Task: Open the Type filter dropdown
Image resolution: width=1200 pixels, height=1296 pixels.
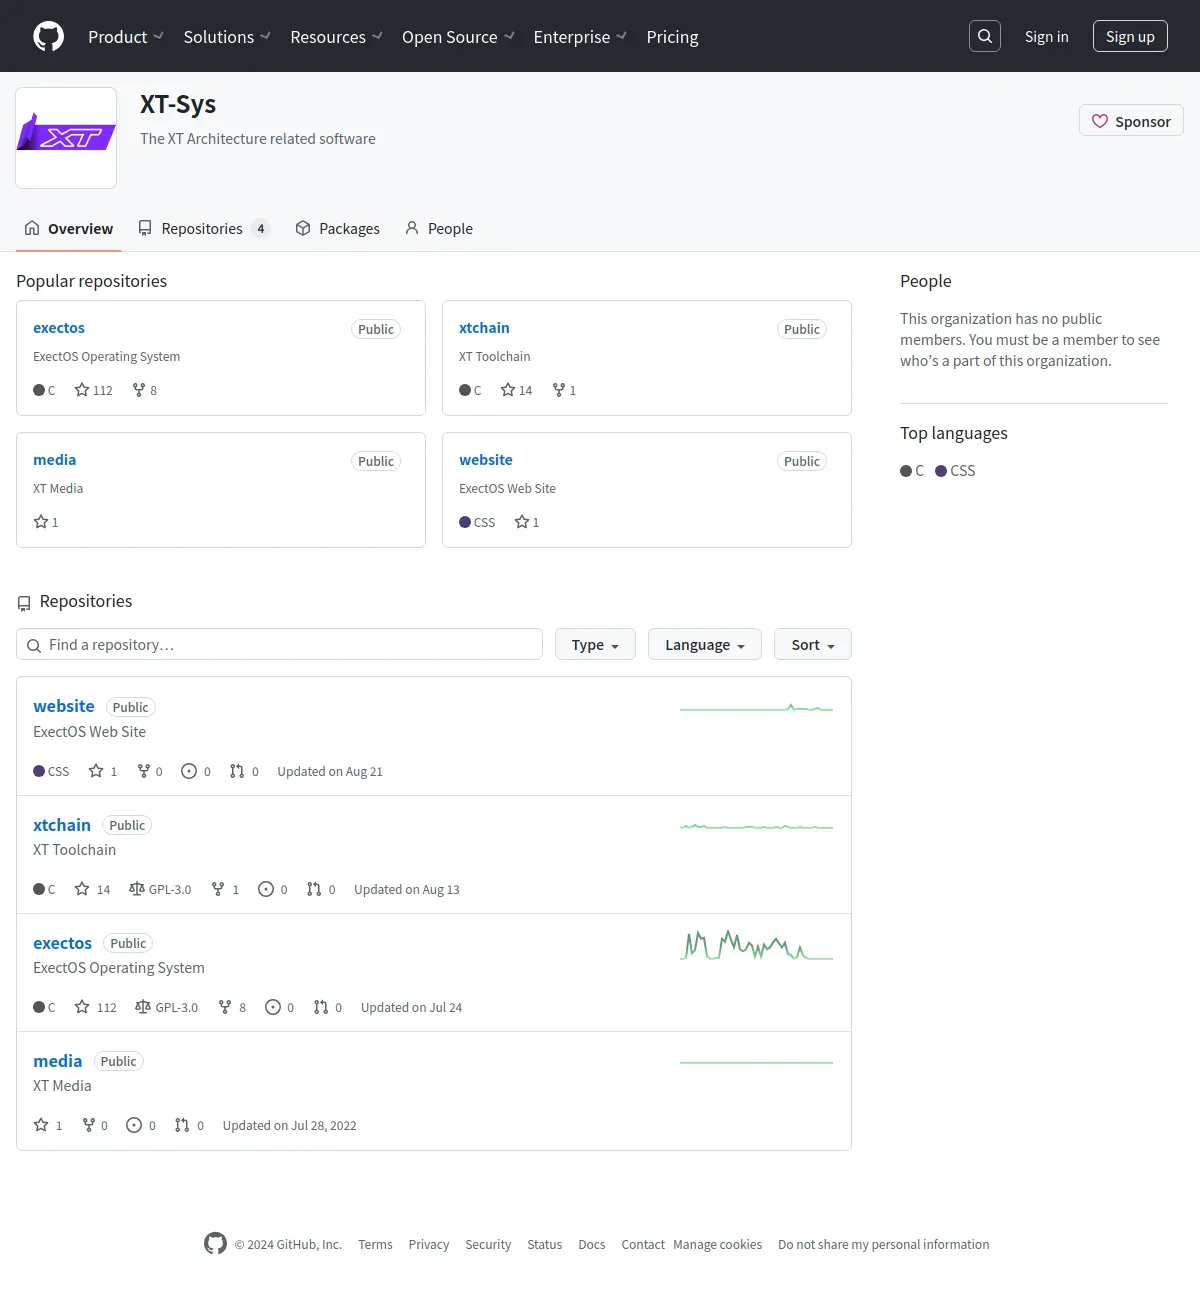Action: point(595,645)
